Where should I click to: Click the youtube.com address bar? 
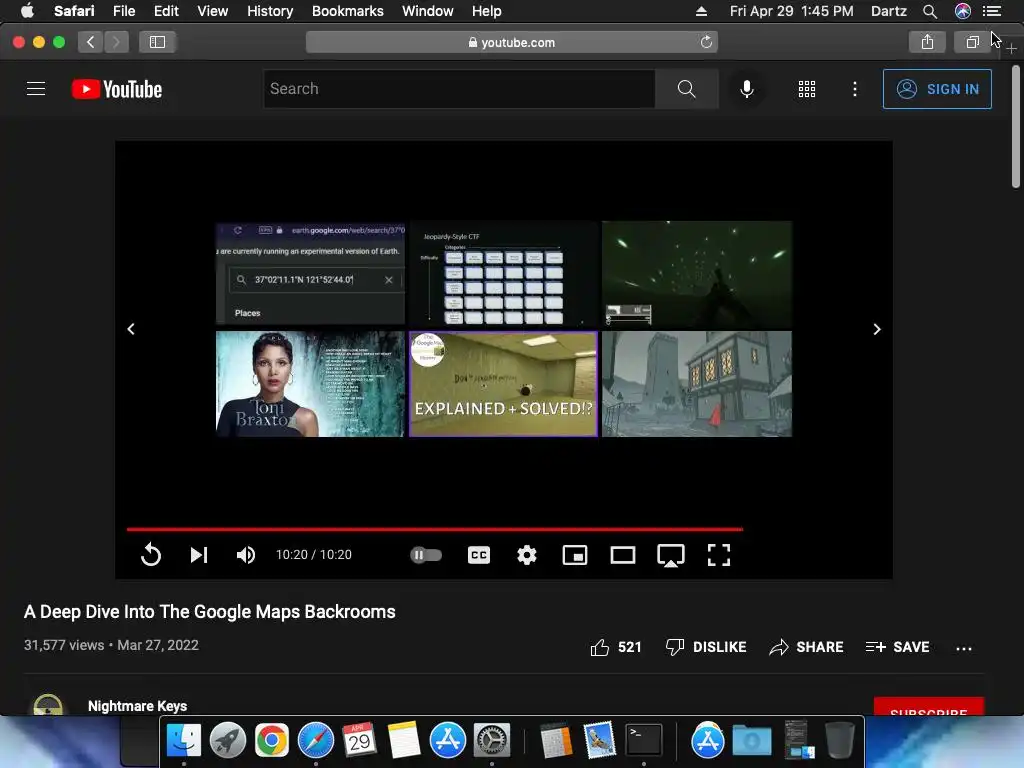pyautogui.click(x=511, y=42)
